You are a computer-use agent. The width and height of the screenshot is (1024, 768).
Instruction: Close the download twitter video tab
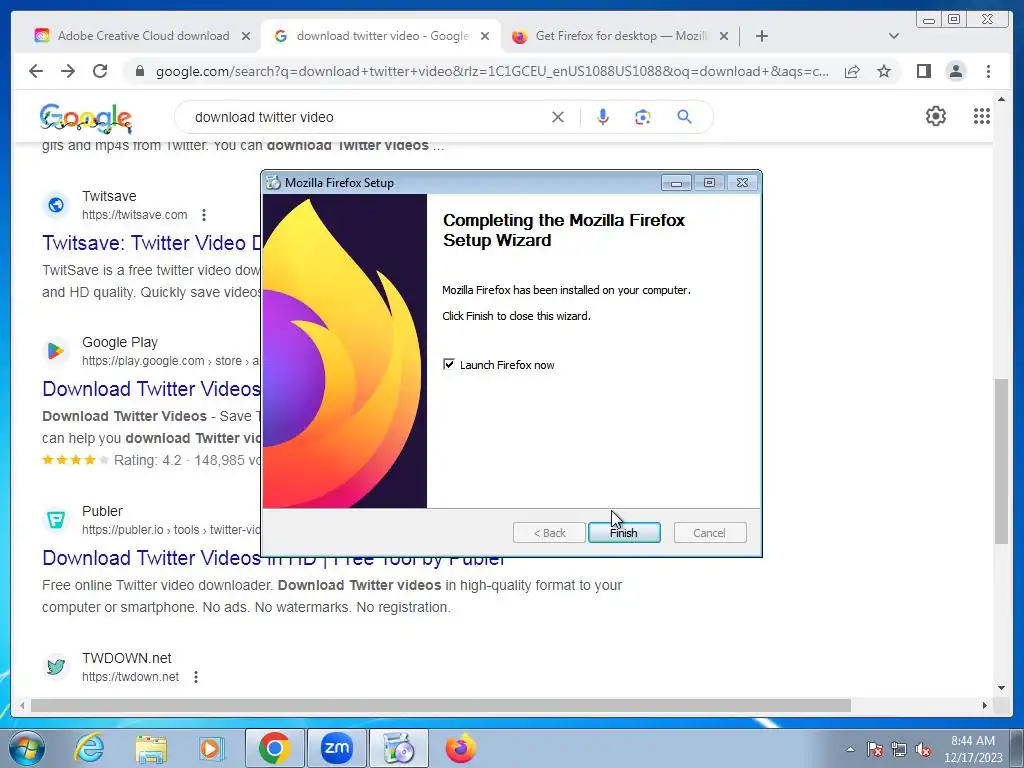tap(485, 37)
